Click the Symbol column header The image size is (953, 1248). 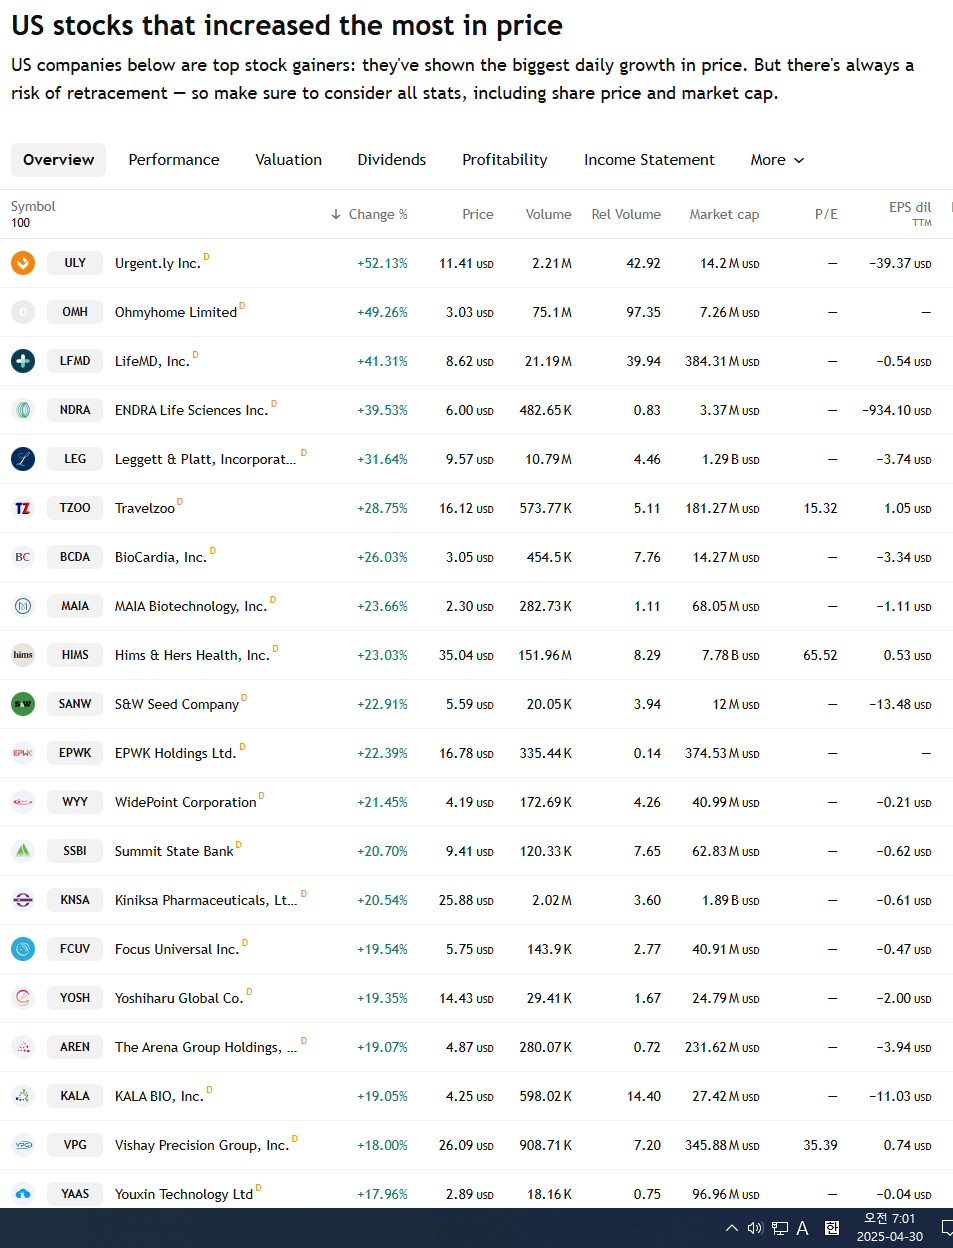(x=33, y=207)
